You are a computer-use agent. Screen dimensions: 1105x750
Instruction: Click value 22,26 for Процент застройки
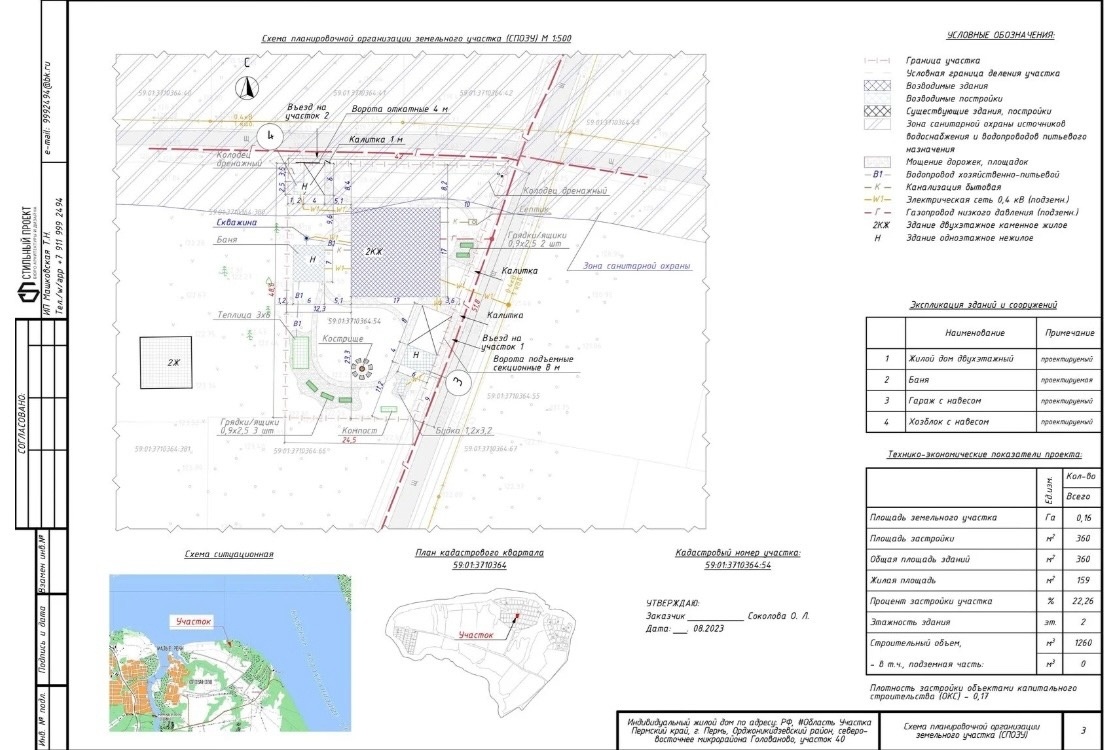click(1083, 601)
